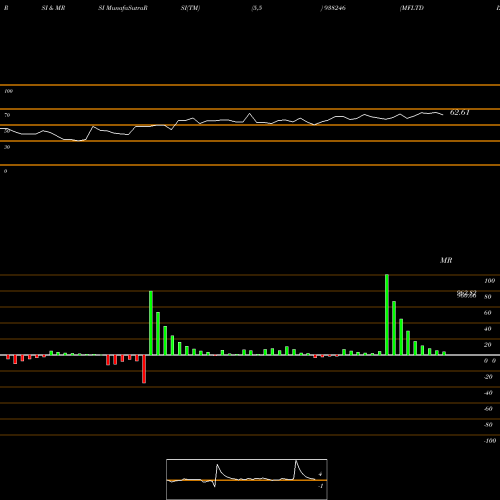The height and width of the screenshot is (500, 500).
Task: Click the MR axis label 100
Action: pyautogui.click(x=489, y=281)
